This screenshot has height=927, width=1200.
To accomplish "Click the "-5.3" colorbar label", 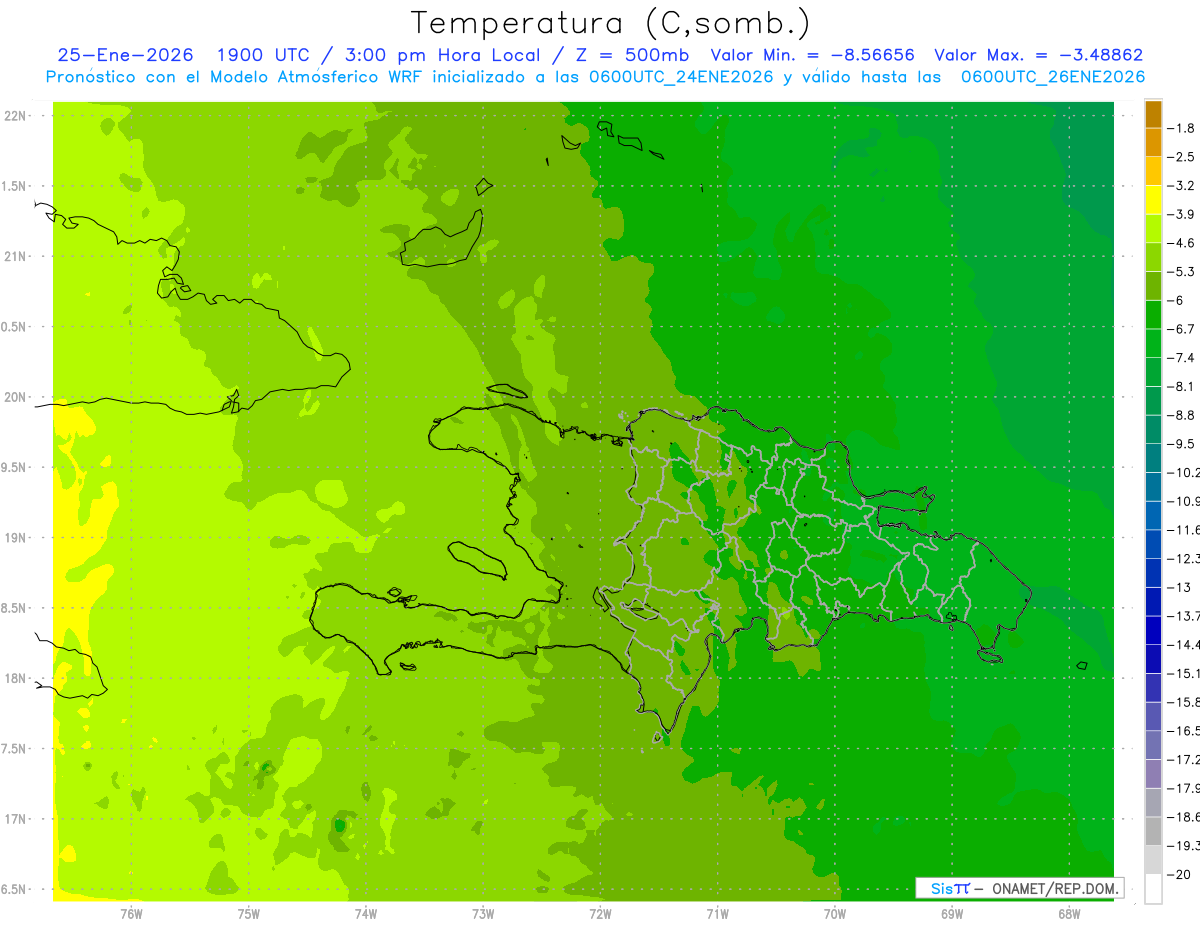I will (x=1181, y=272).
